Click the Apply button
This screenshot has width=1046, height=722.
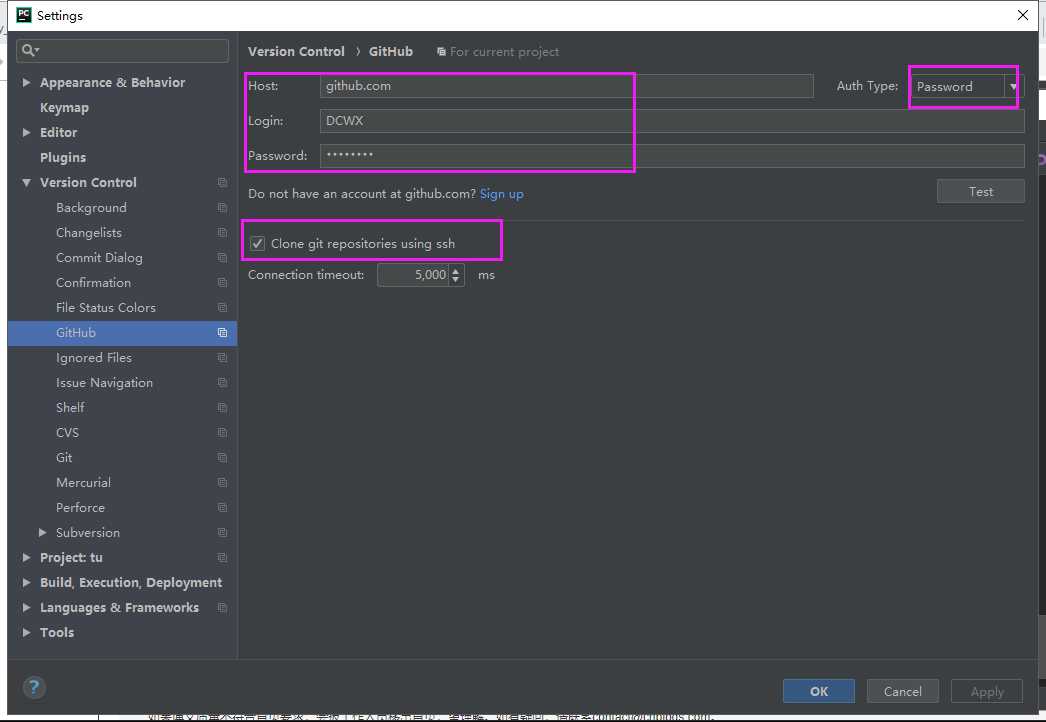pyautogui.click(x=987, y=691)
